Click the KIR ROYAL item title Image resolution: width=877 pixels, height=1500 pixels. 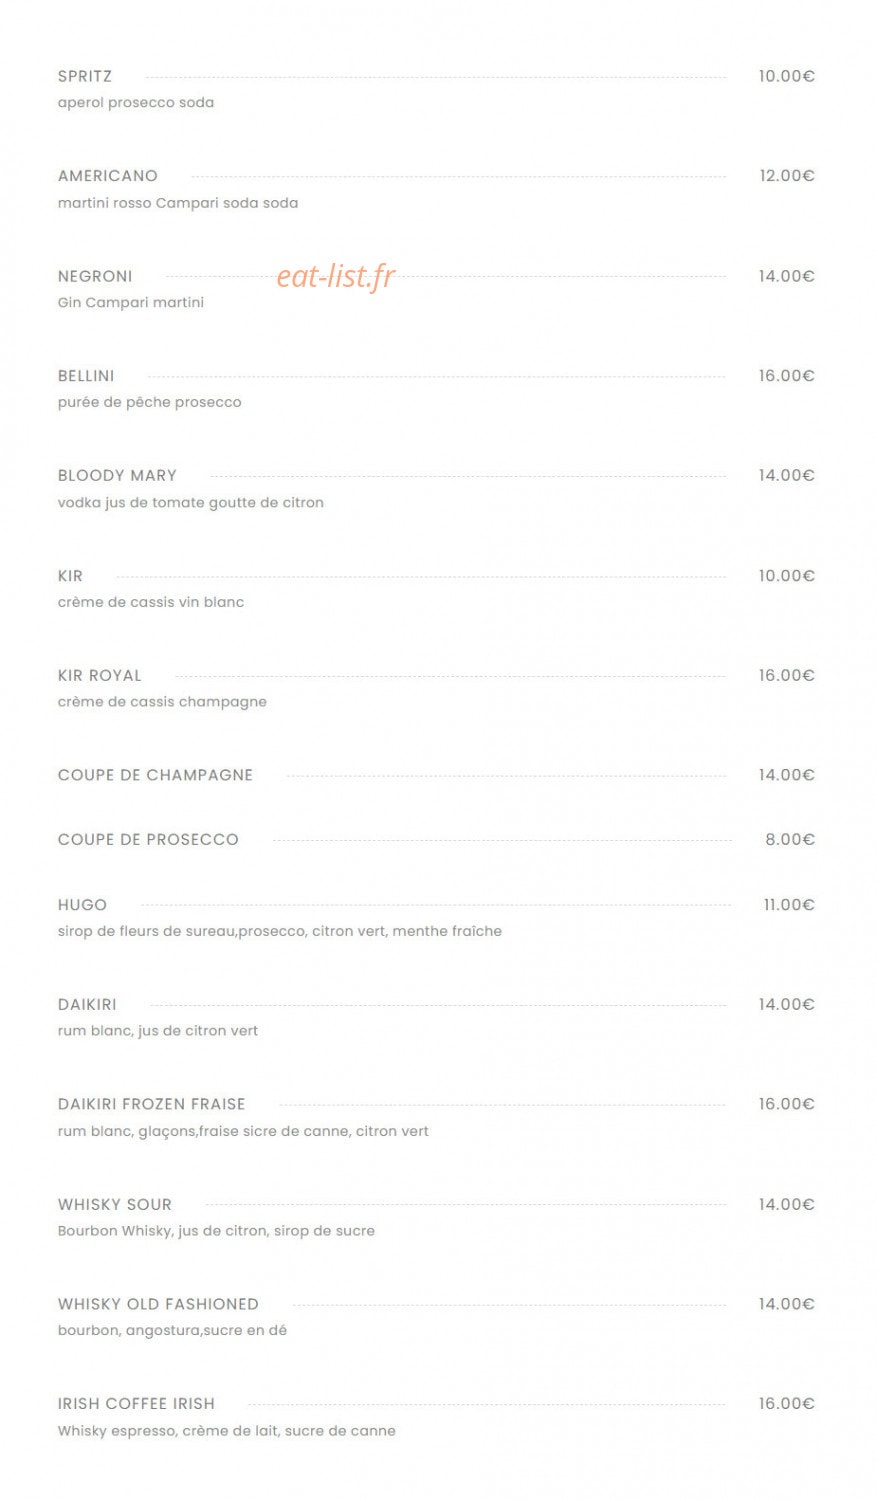click(100, 676)
